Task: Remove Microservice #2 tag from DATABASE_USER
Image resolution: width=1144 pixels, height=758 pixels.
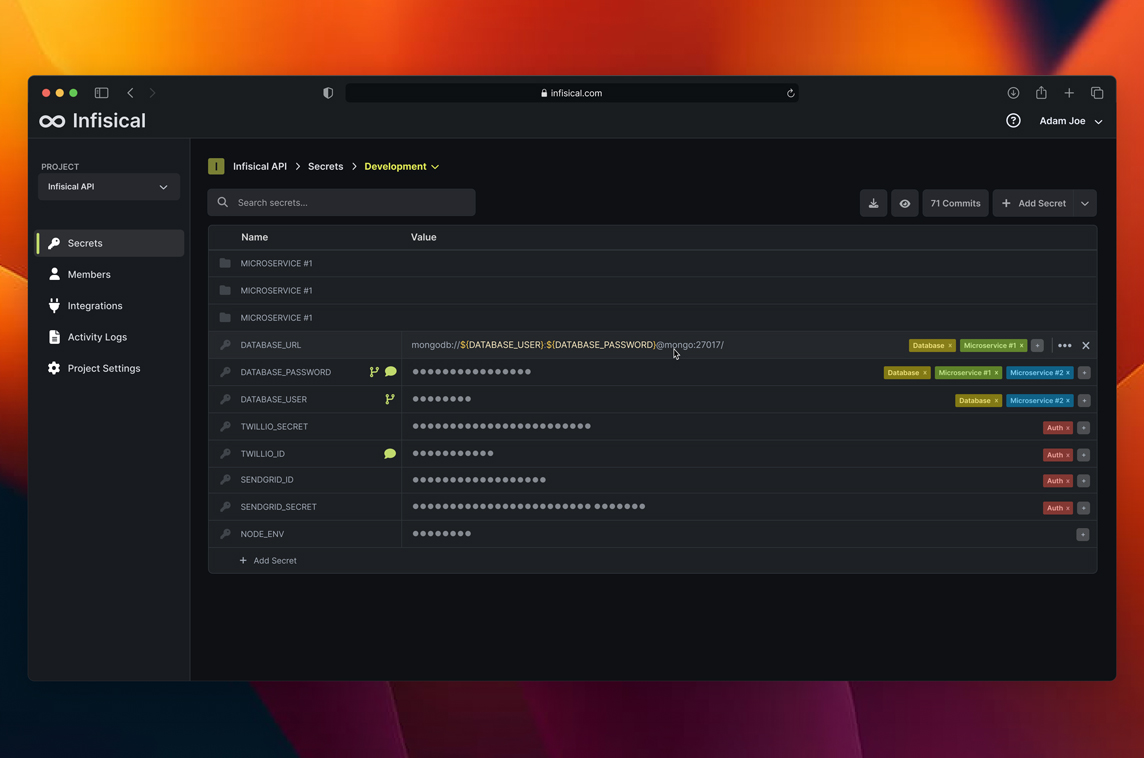Action: (x=1068, y=401)
